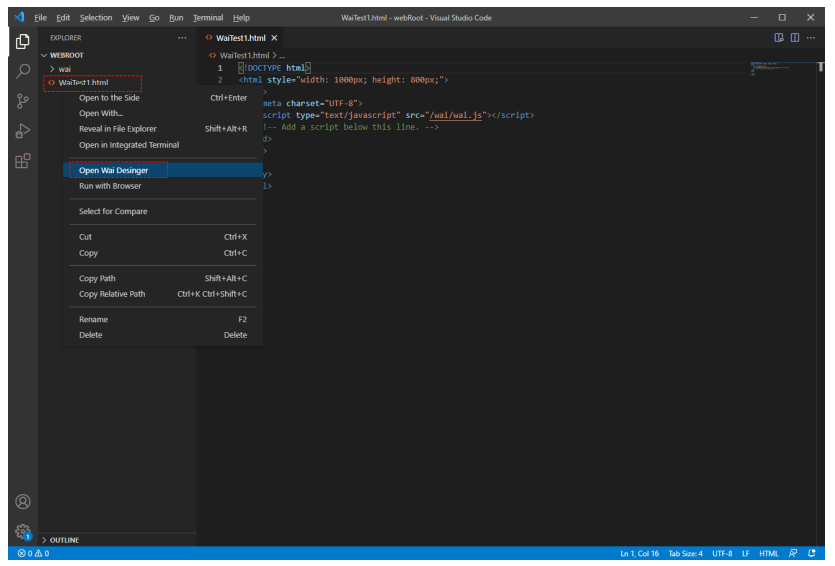Click Rename in the context menu
Viewport: 835px width, 566px height.
93,320
